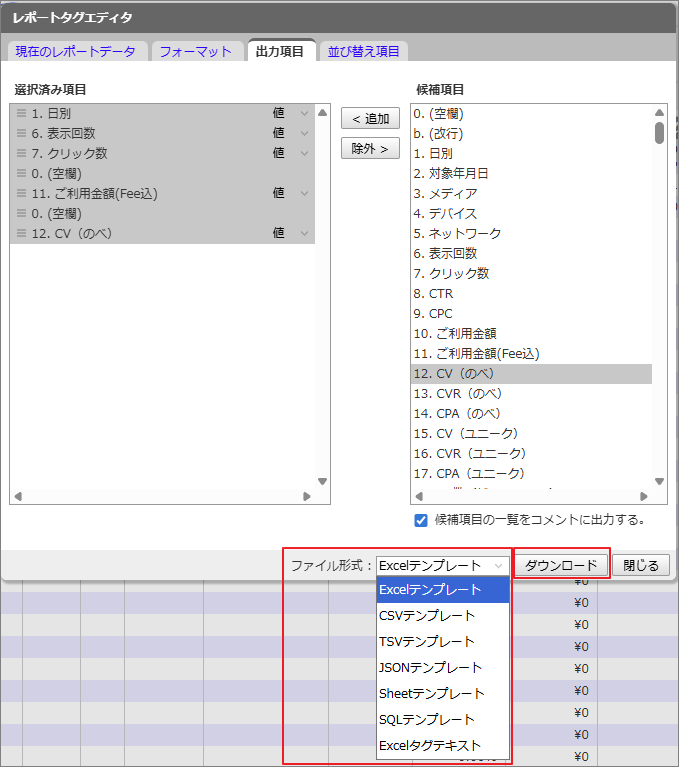The height and width of the screenshot is (767, 679).
Task: Click handle icon of 12. CV（のべ） selected row
Action: (21, 233)
